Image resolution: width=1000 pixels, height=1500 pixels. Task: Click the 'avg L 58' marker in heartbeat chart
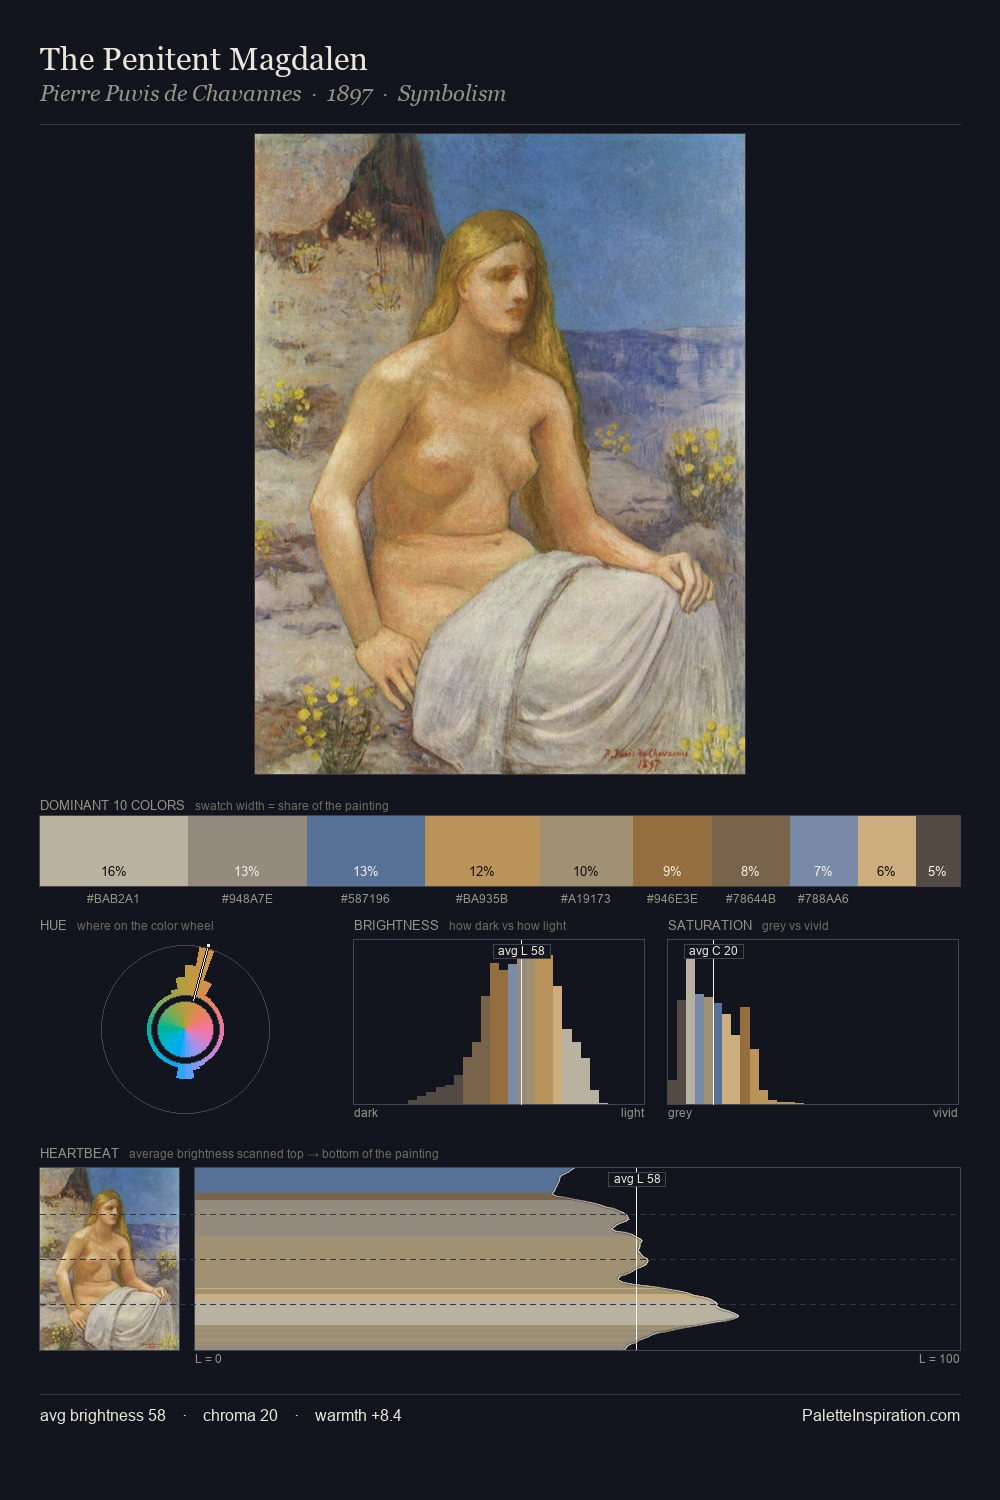(x=637, y=1178)
